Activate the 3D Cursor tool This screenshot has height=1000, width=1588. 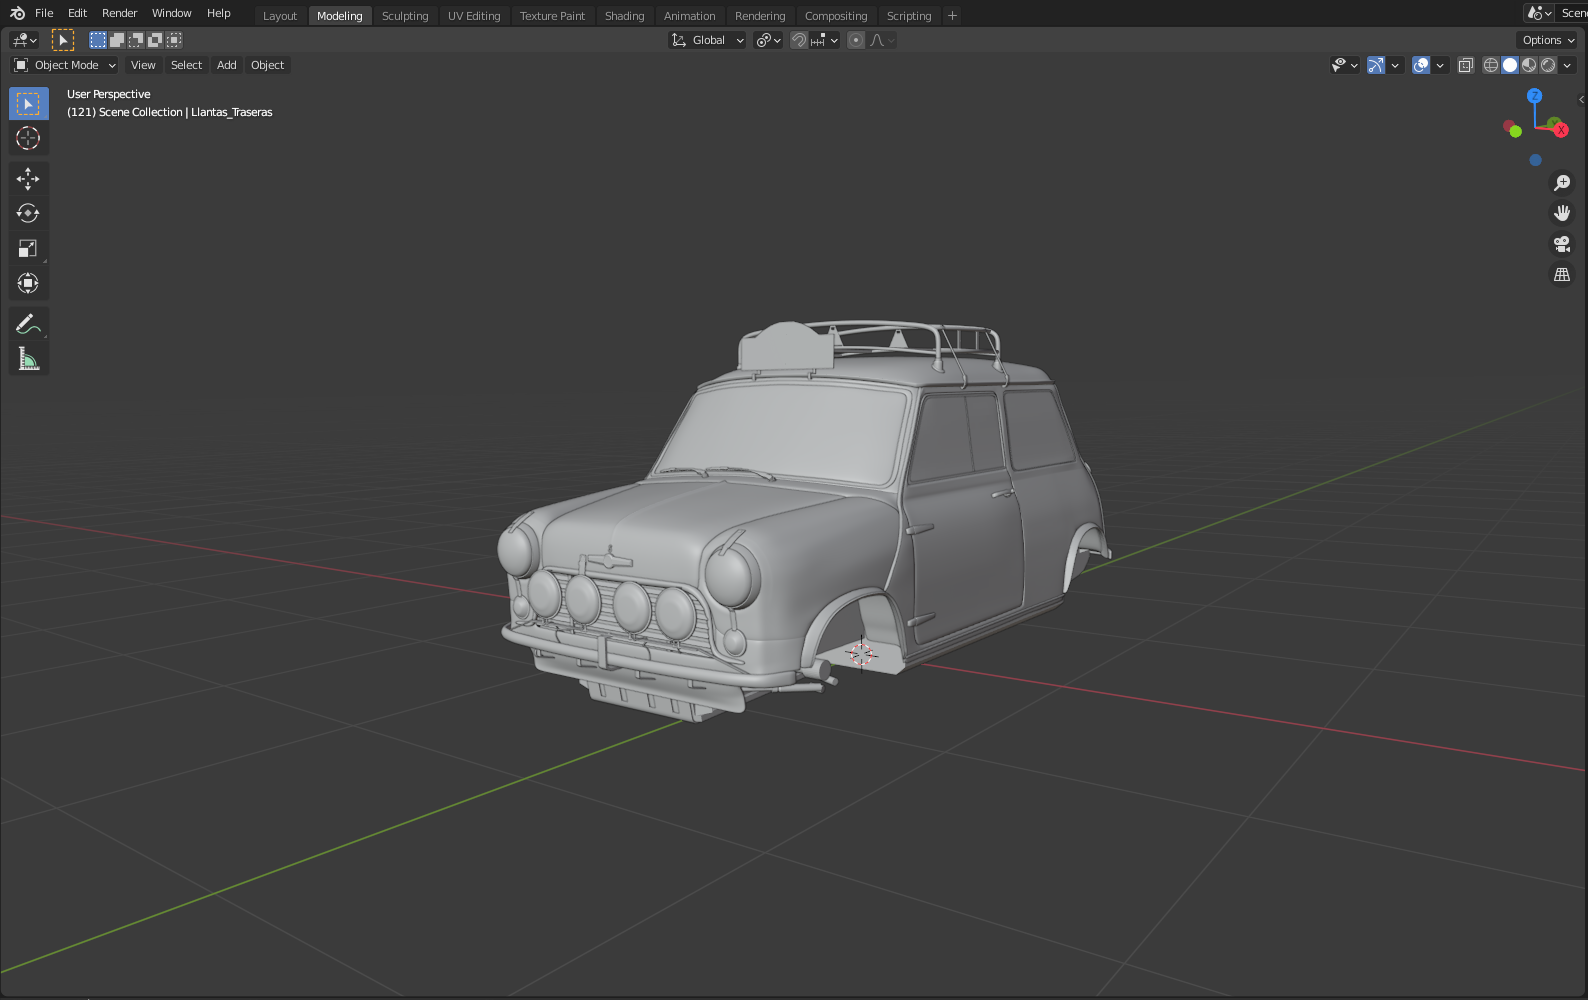click(x=28, y=139)
